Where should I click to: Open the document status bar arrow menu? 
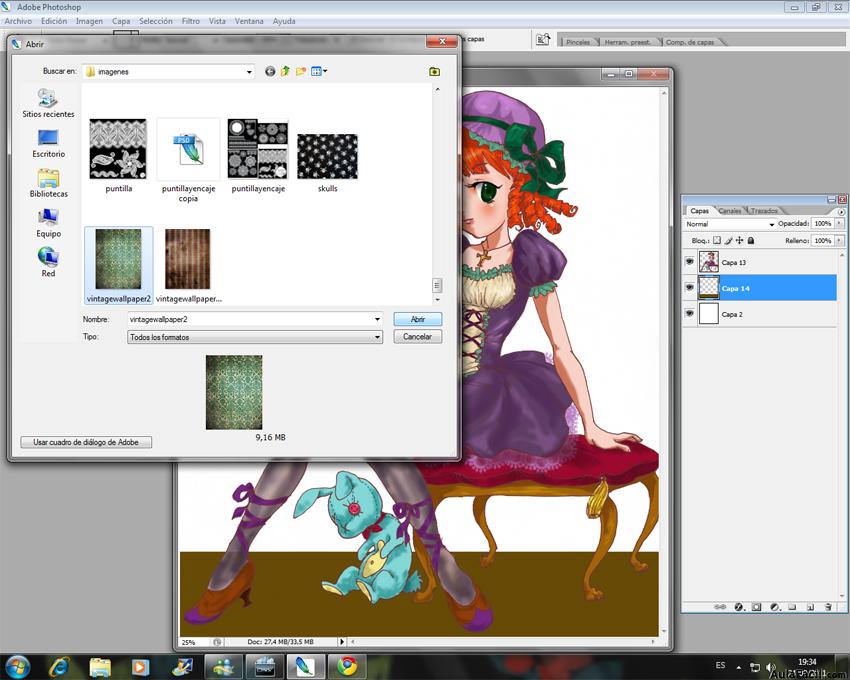point(342,641)
